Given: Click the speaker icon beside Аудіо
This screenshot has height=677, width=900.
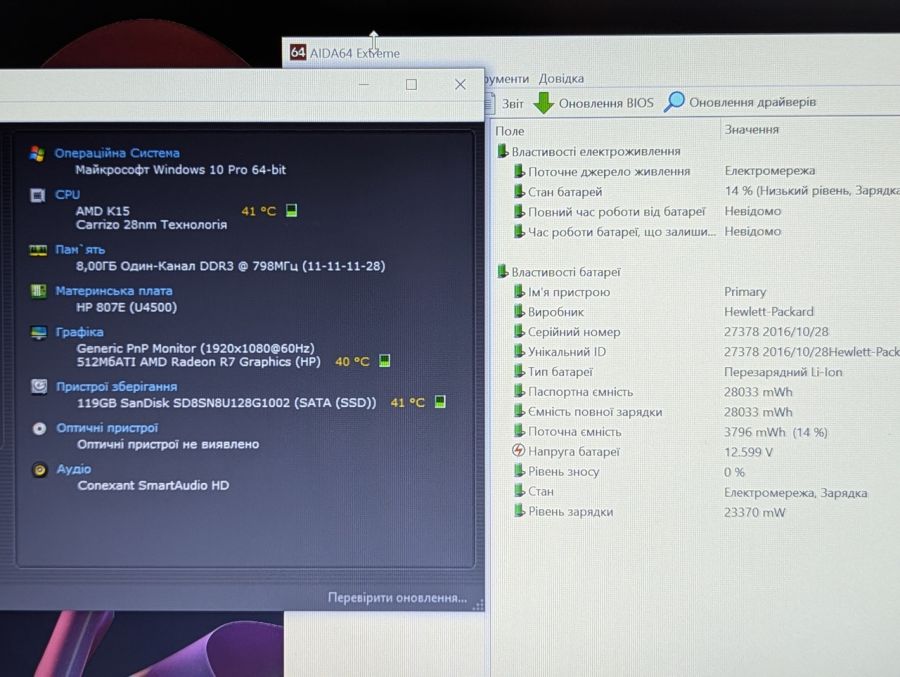Looking at the screenshot, I should pyautogui.click(x=40, y=470).
